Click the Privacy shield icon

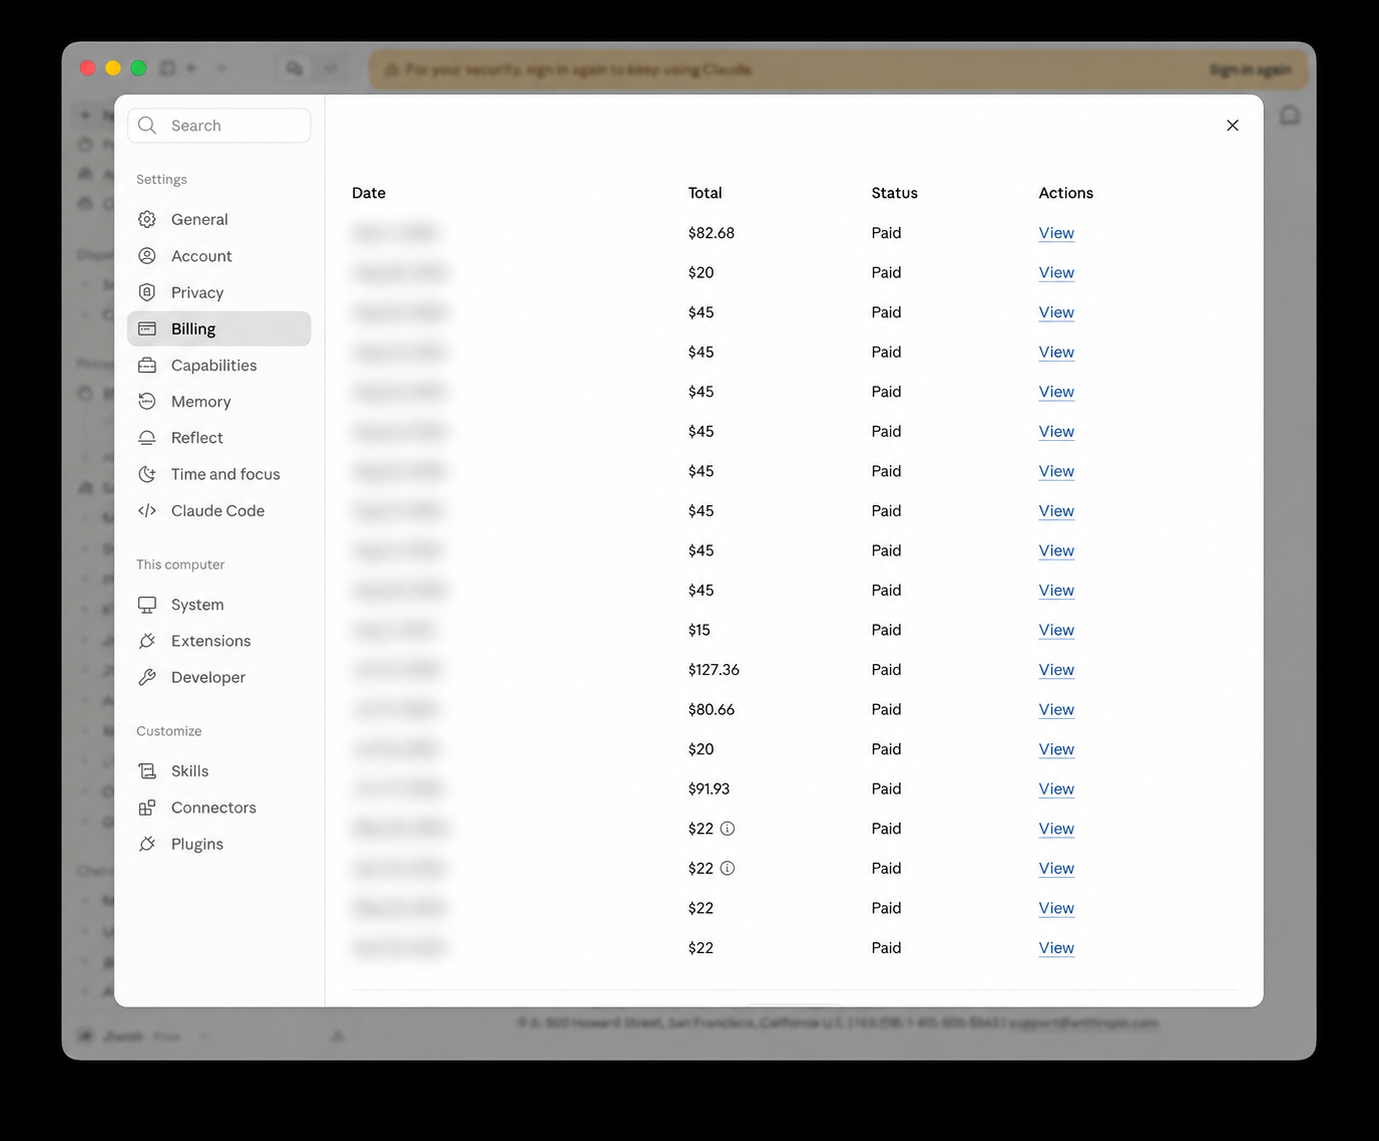coord(147,292)
